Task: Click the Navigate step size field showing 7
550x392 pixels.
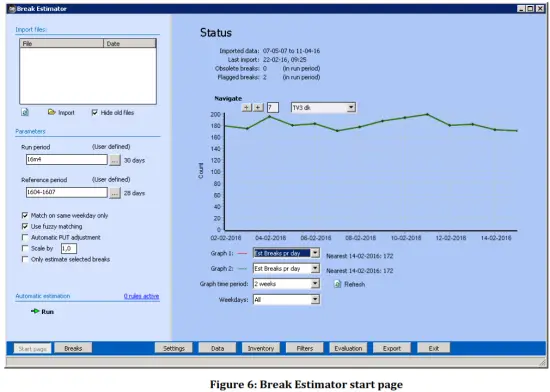Action: (273, 107)
